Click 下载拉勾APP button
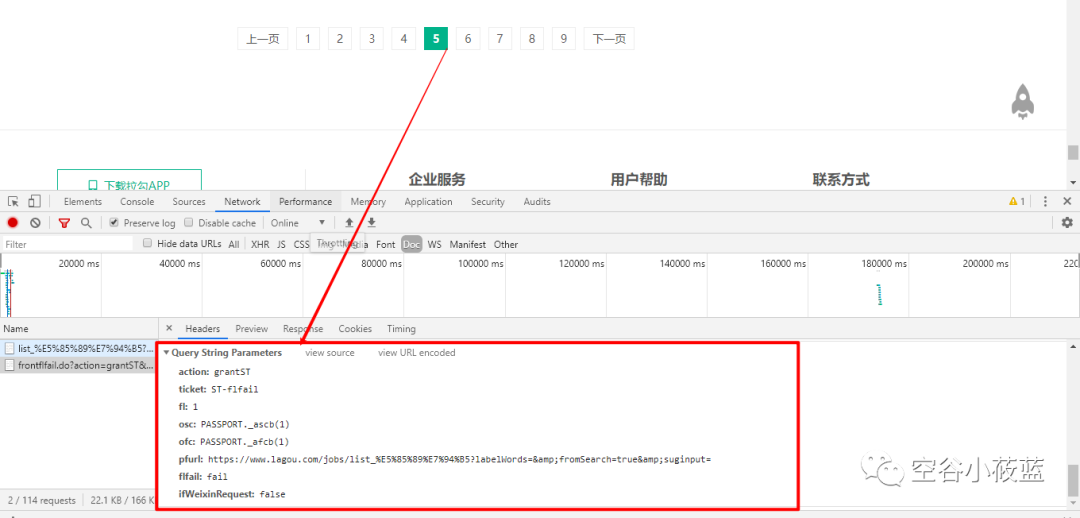The width and height of the screenshot is (1080, 518). pos(129,180)
